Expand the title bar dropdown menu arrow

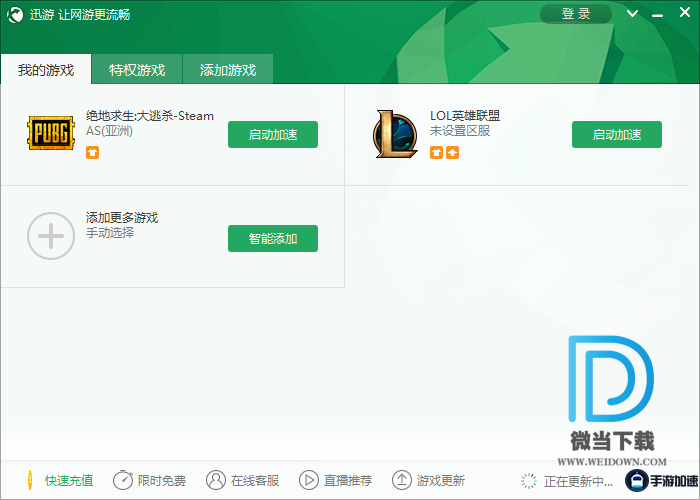click(632, 14)
